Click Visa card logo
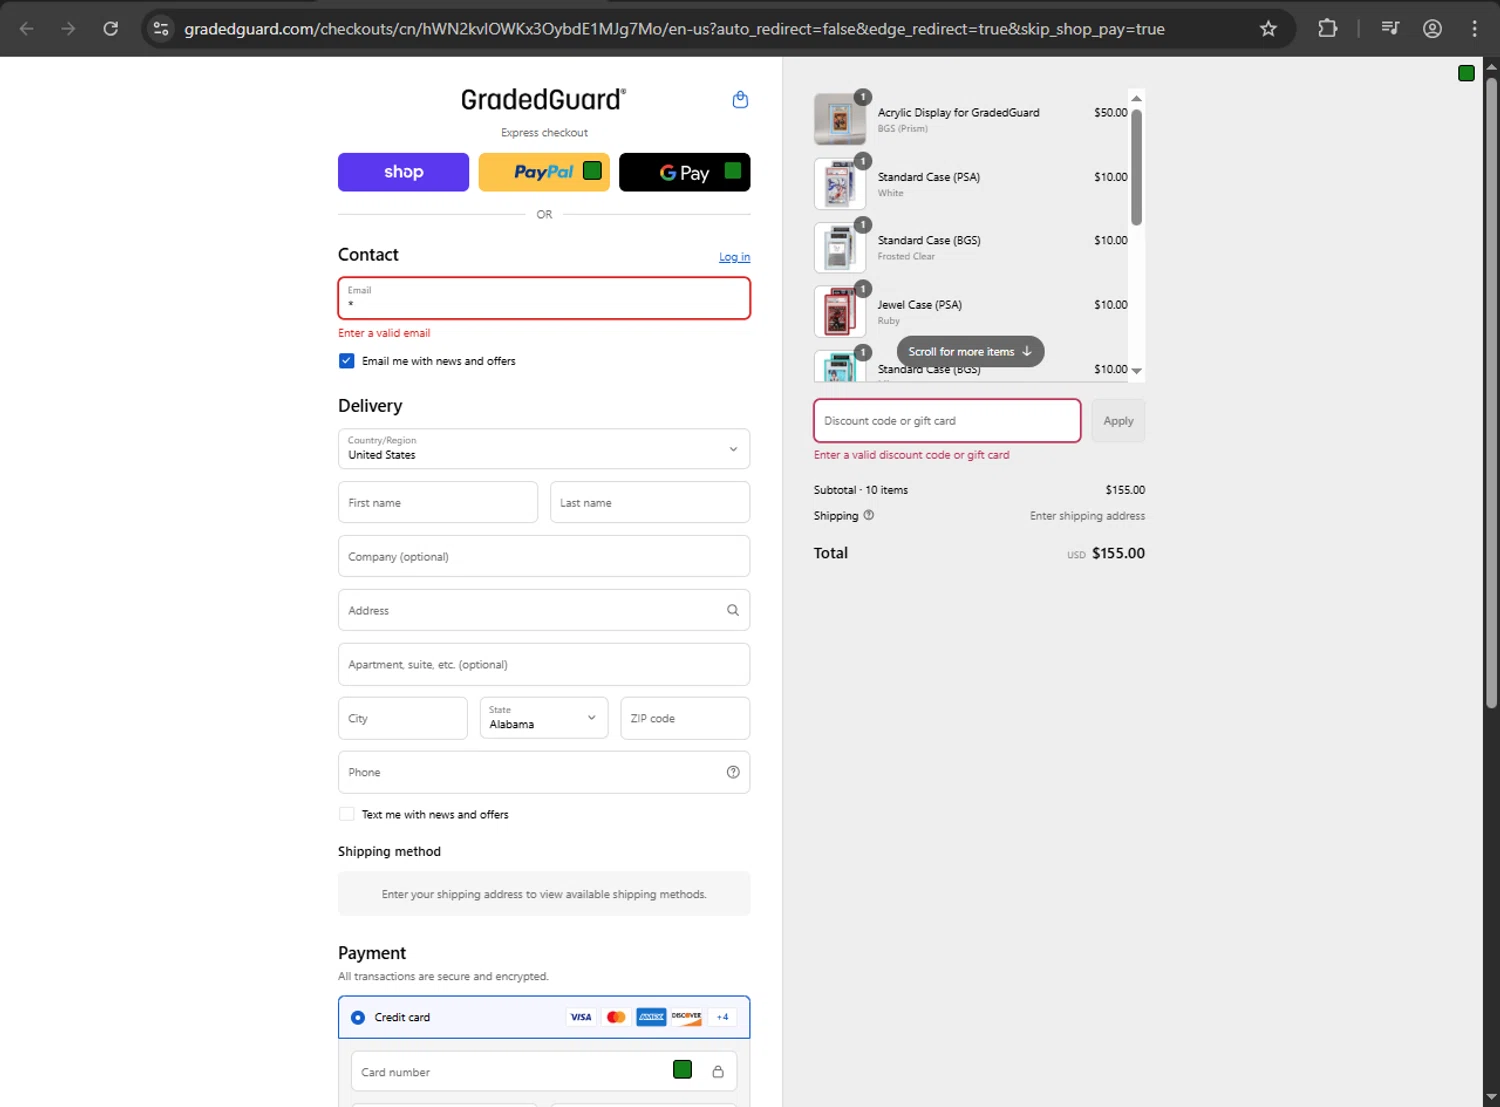Screen dimensions: 1500x1107 click(x=581, y=1017)
